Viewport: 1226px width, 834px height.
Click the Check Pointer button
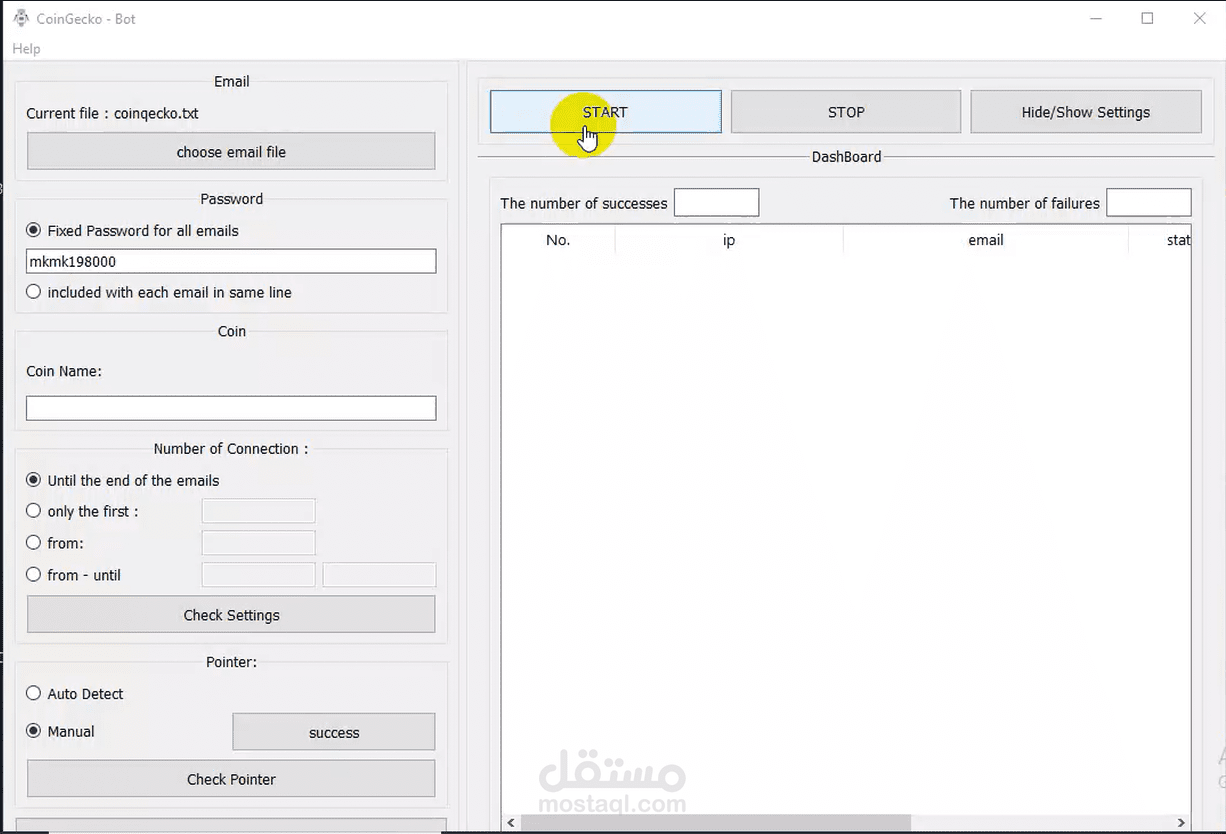pyautogui.click(x=231, y=779)
